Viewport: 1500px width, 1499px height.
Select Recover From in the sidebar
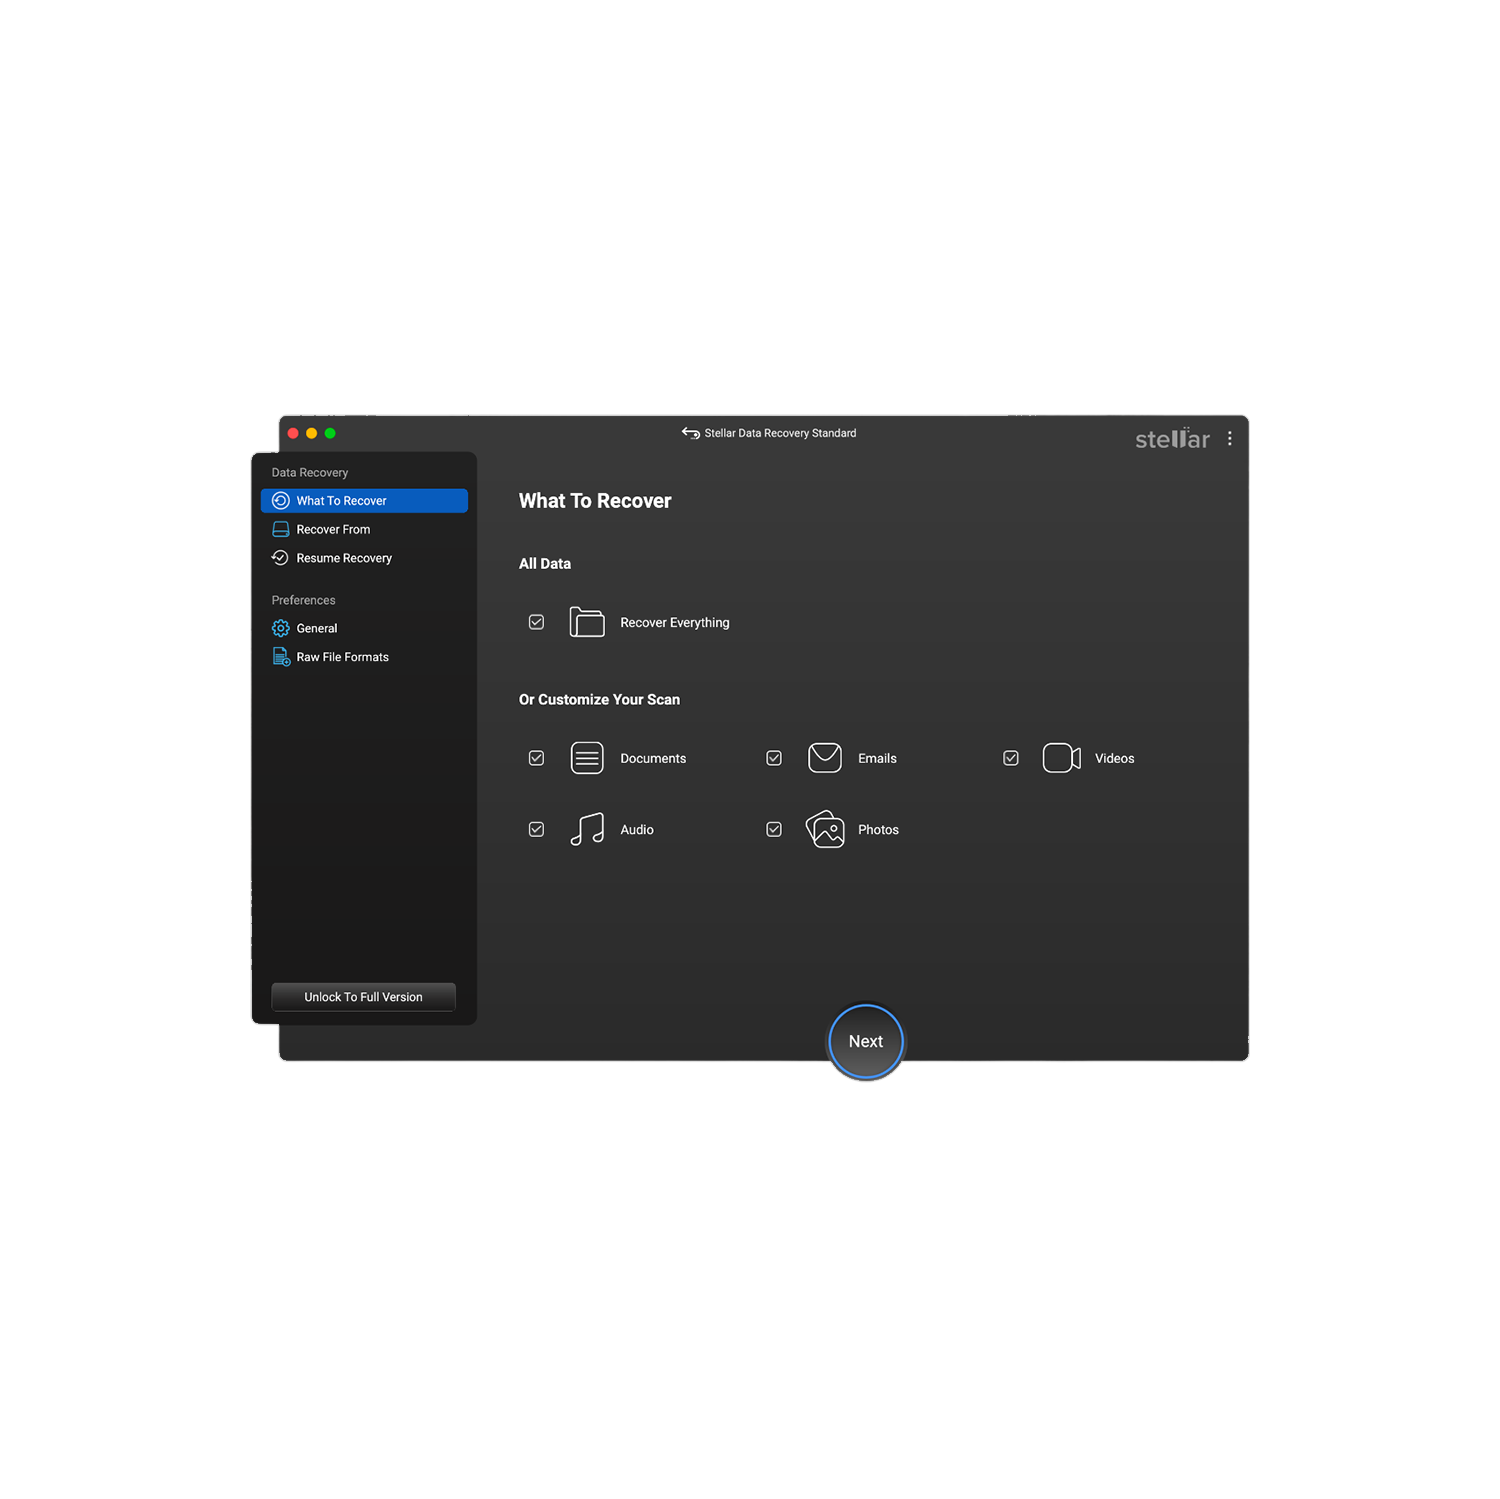coord(332,529)
